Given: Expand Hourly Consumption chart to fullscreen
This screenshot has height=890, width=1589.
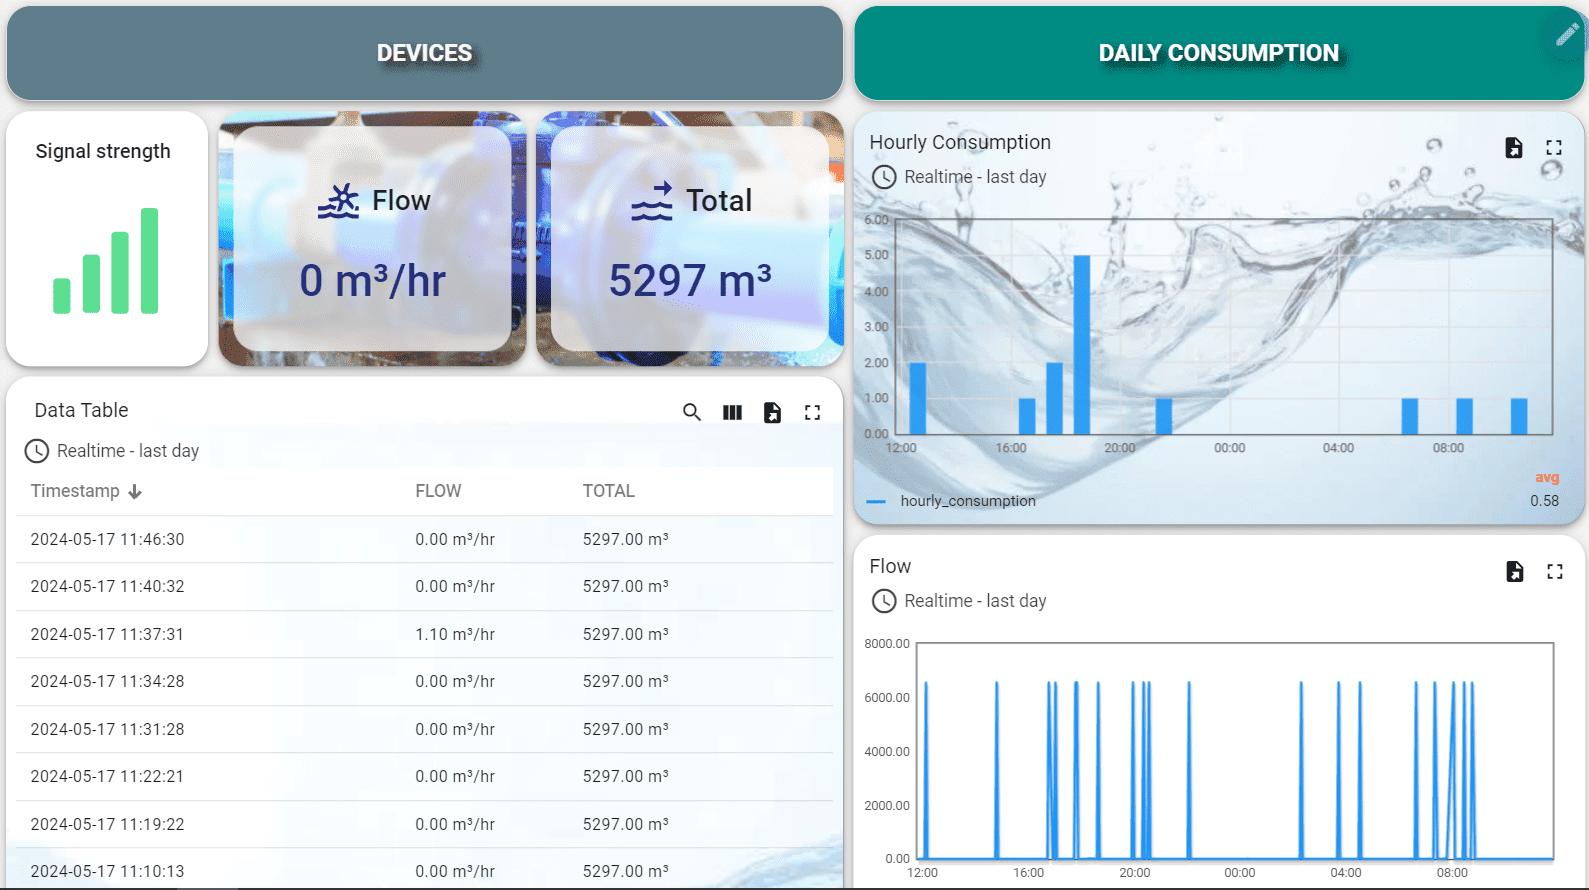Looking at the screenshot, I should (1554, 148).
